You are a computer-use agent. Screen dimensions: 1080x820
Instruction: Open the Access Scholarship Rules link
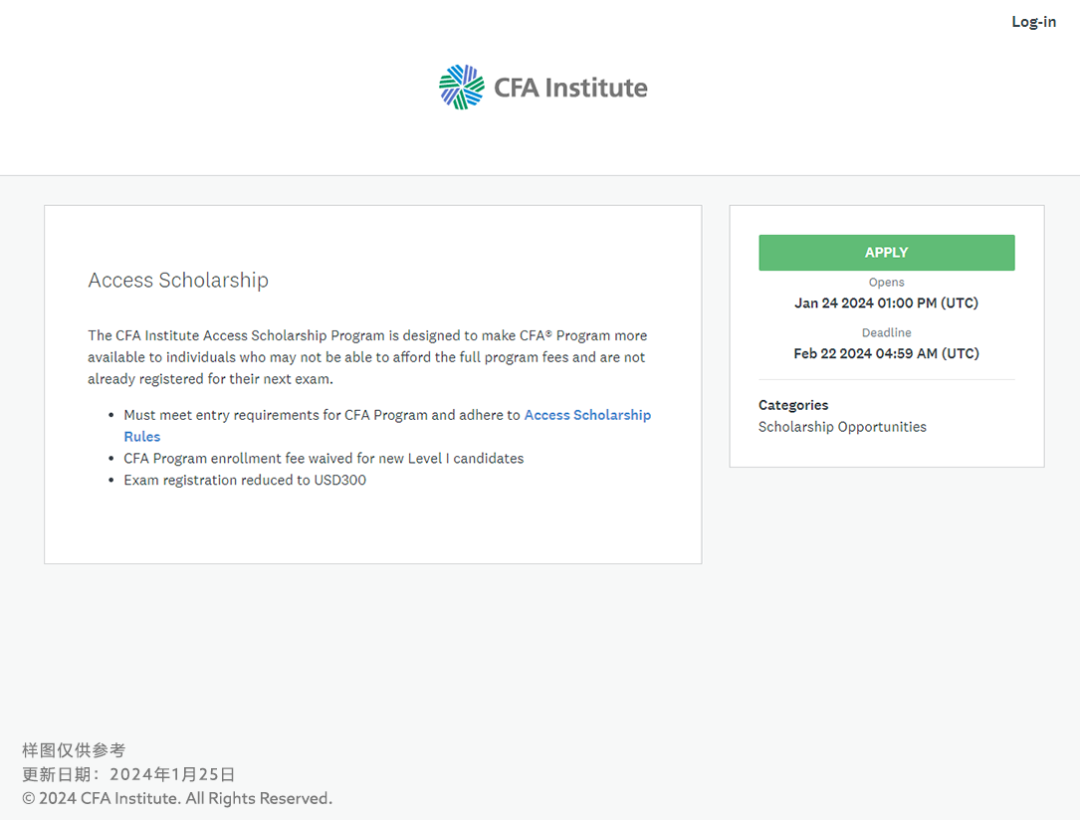(x=586, y=415)
